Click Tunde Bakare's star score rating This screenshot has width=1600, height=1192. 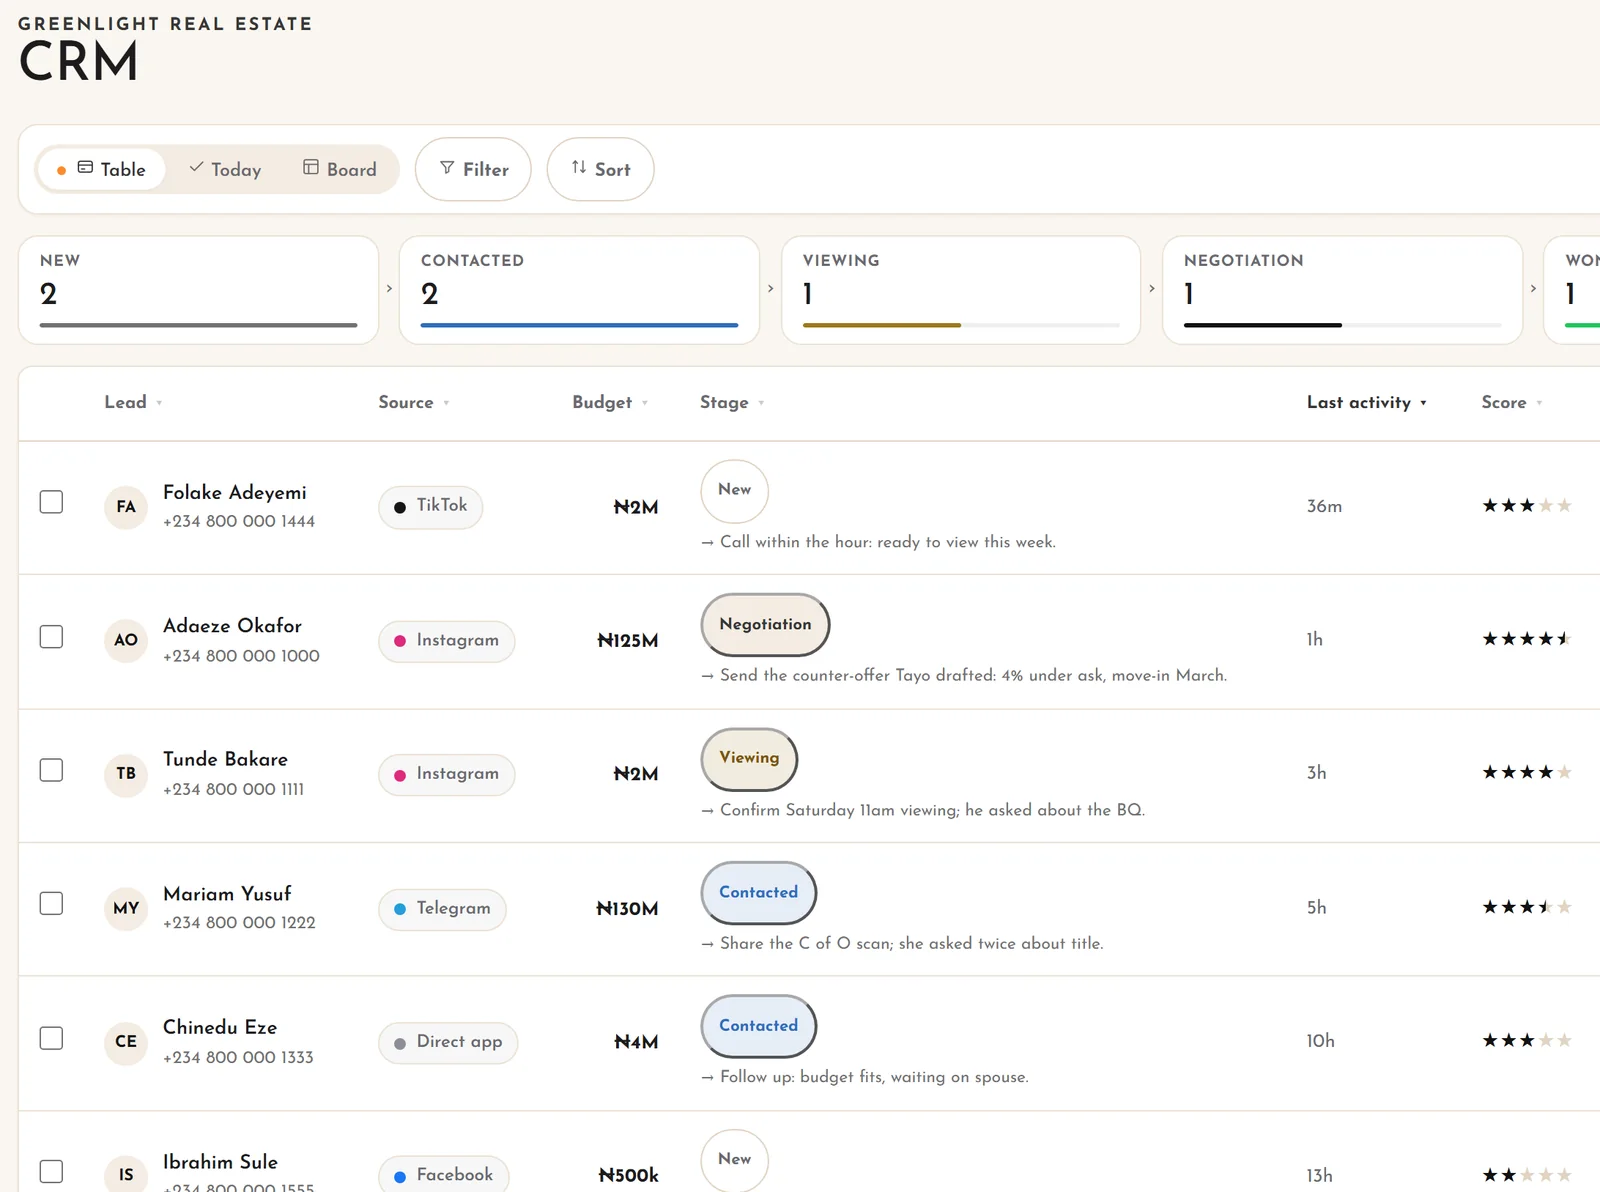pos(1527,773)
